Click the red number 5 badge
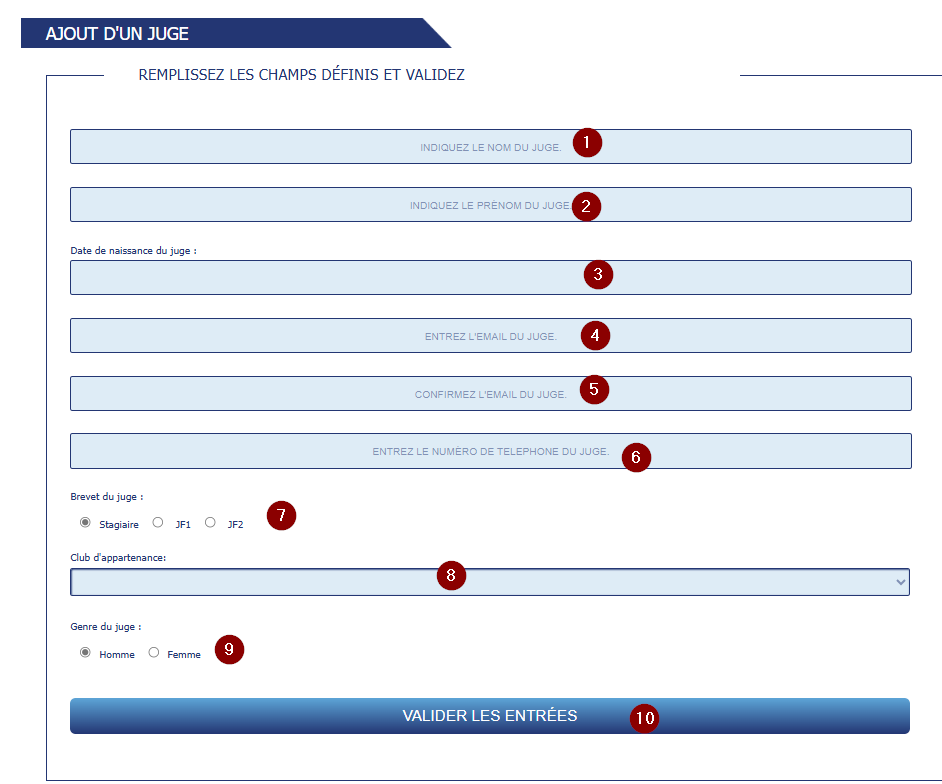Screen dimensions: 942x784 (594, 389)
